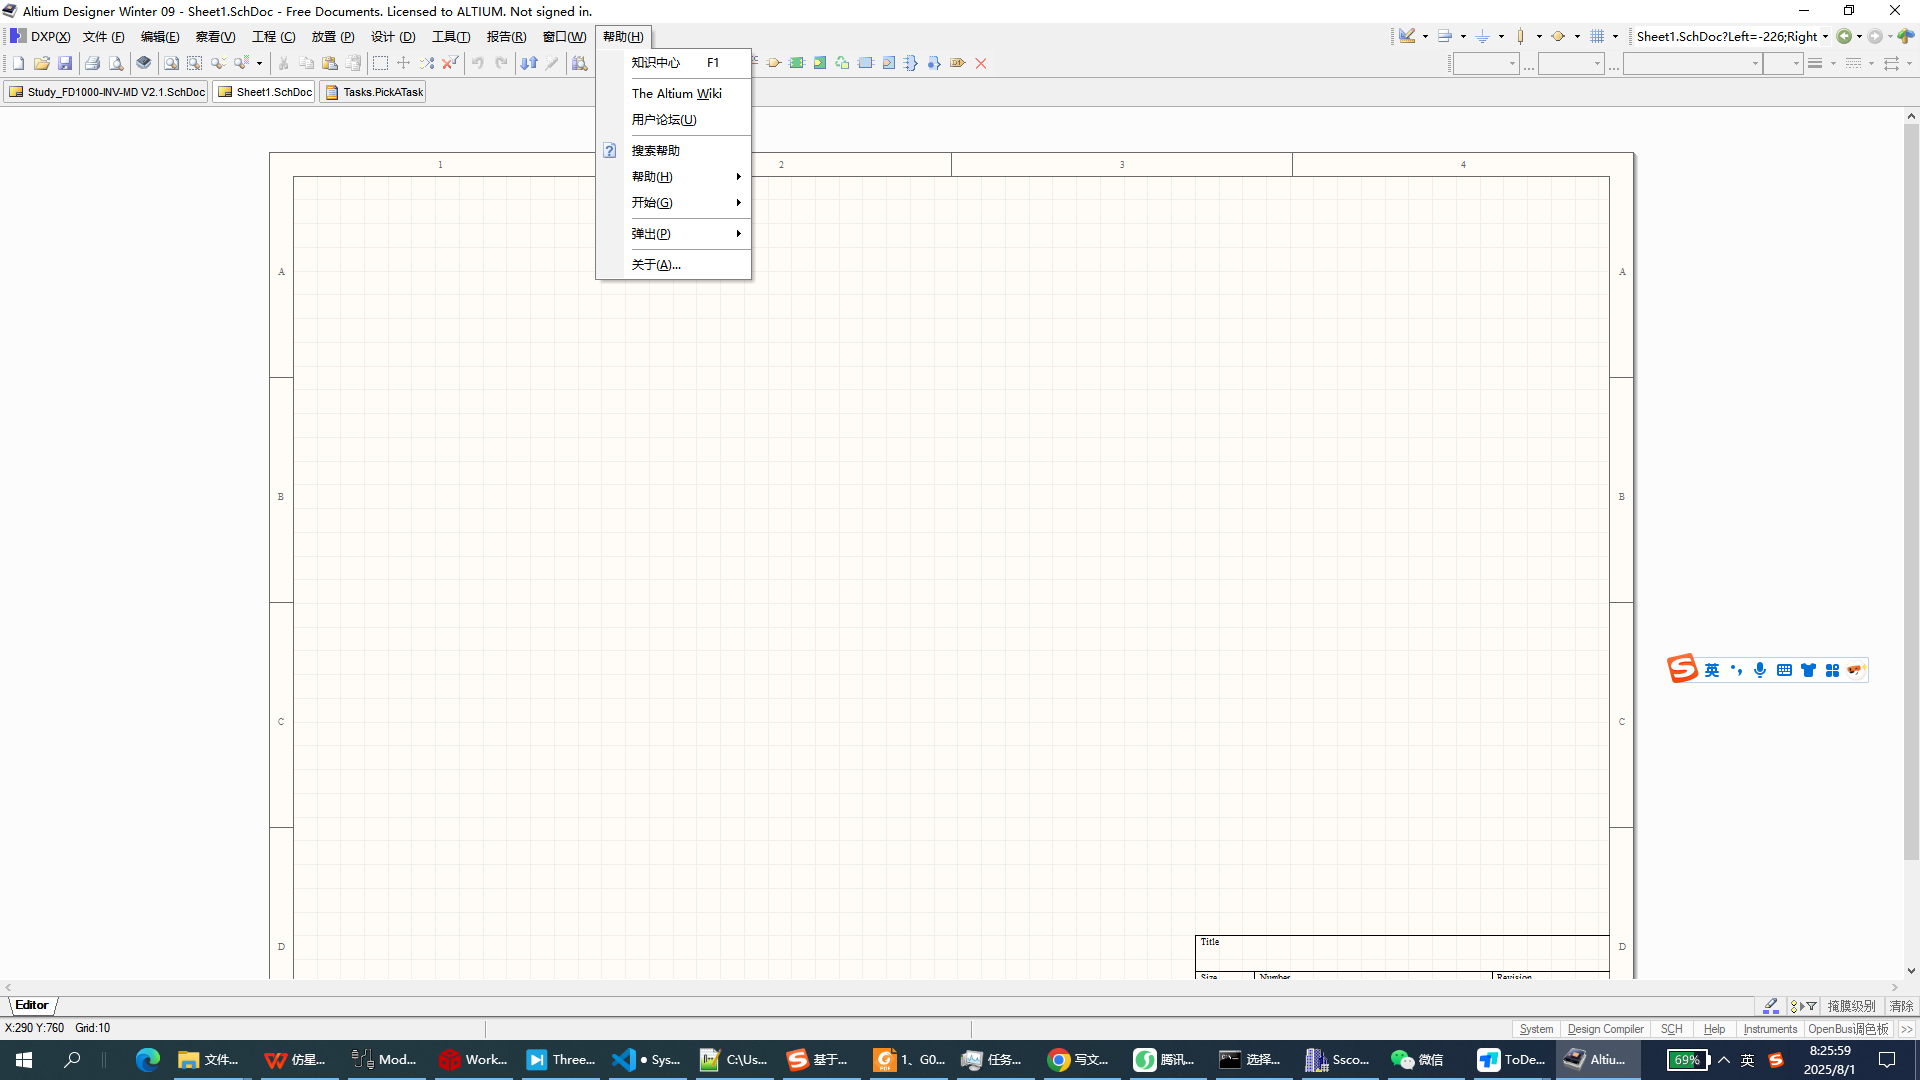Click the Paste clipboard icon
The image size is (1920, 1080).
click(330, 63)
